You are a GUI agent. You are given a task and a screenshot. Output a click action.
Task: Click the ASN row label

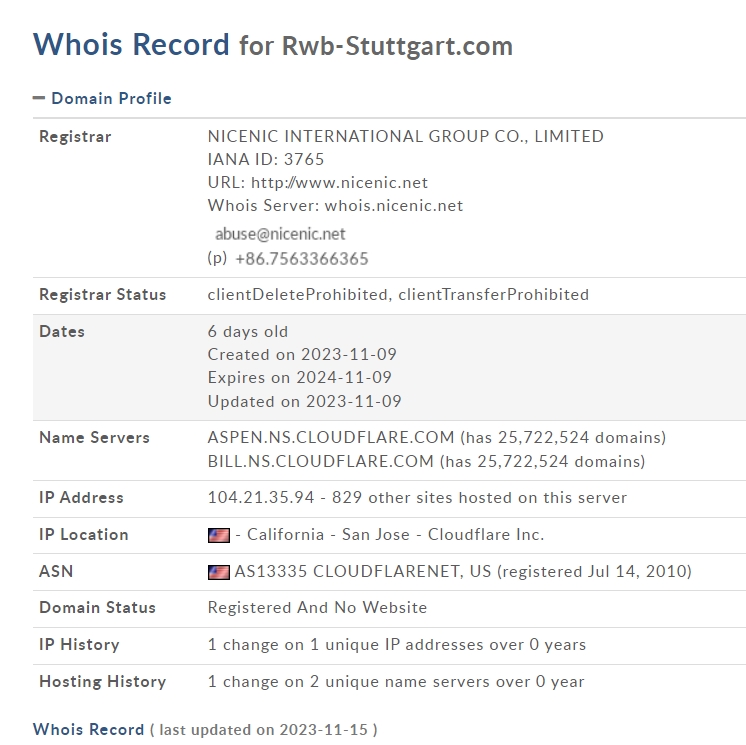[x=56, y=571]
